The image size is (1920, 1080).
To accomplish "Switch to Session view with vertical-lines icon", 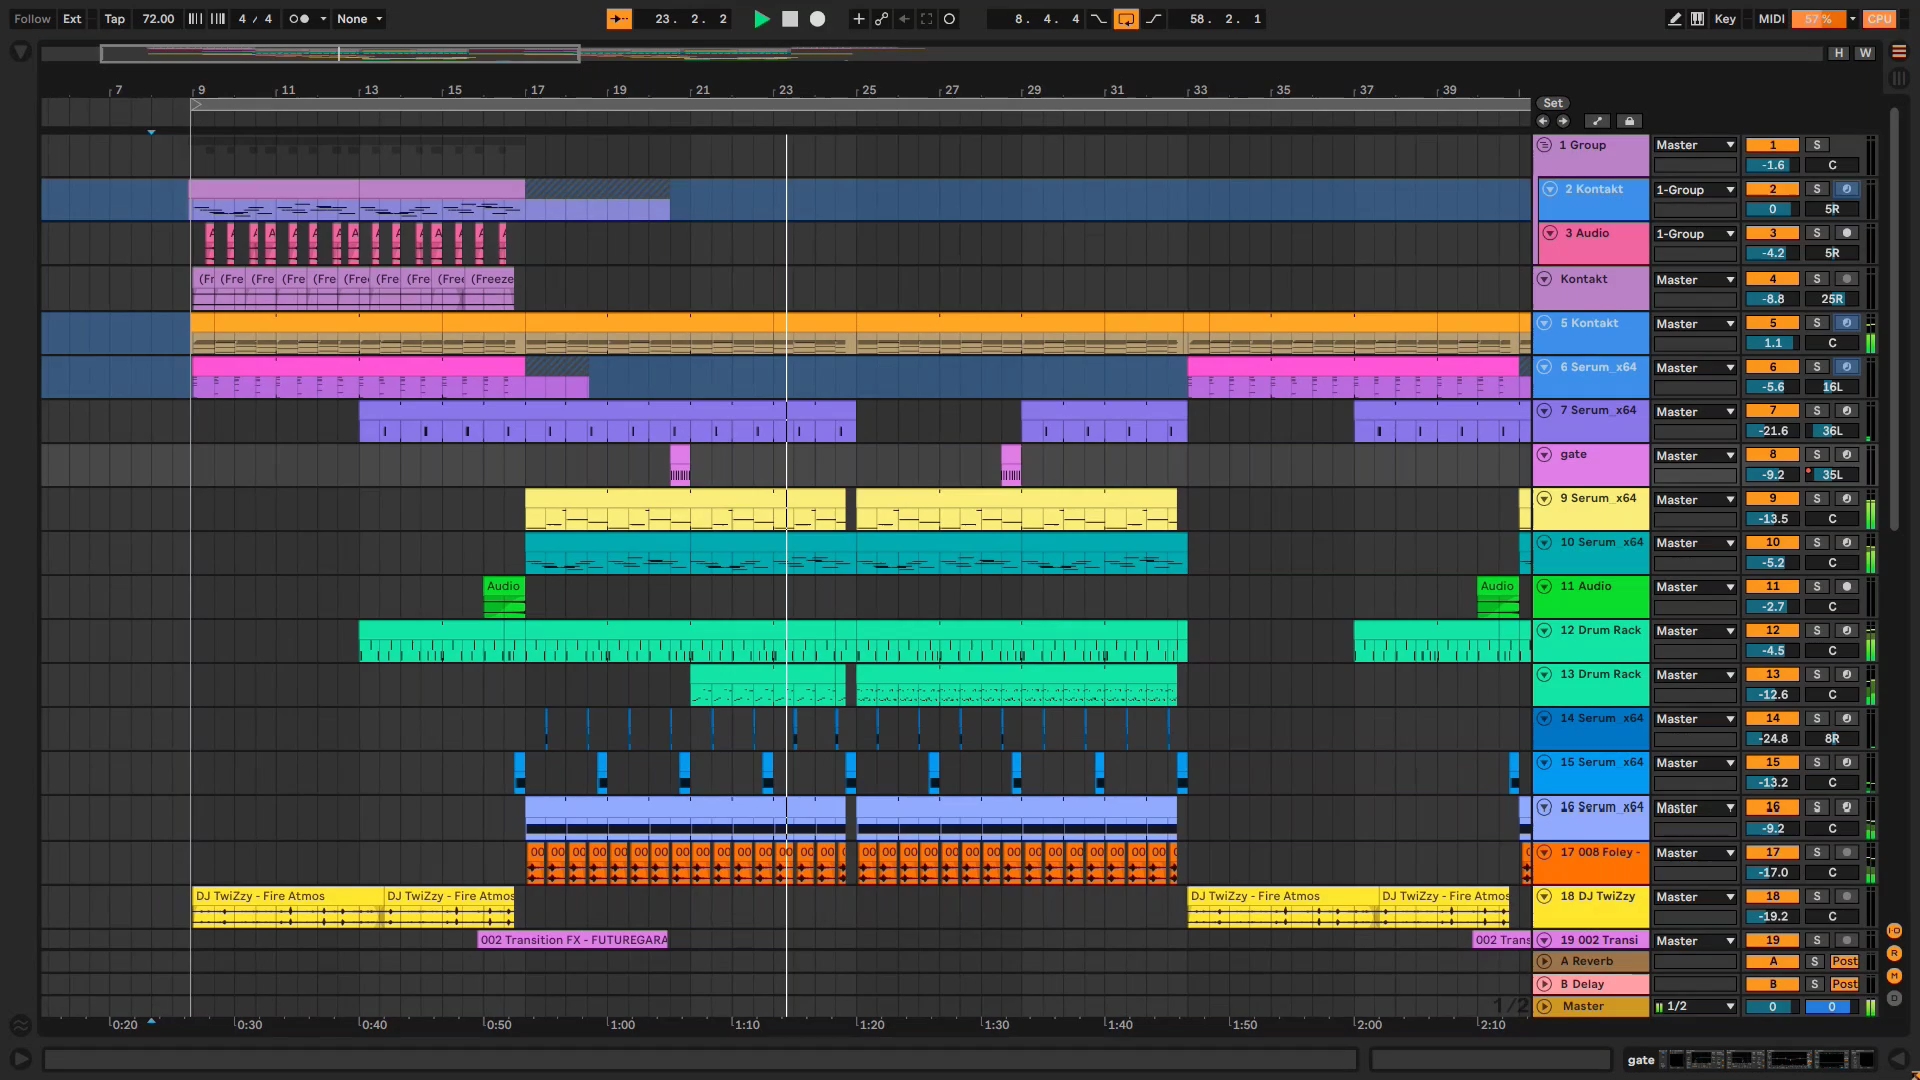I will (1898, 78).
